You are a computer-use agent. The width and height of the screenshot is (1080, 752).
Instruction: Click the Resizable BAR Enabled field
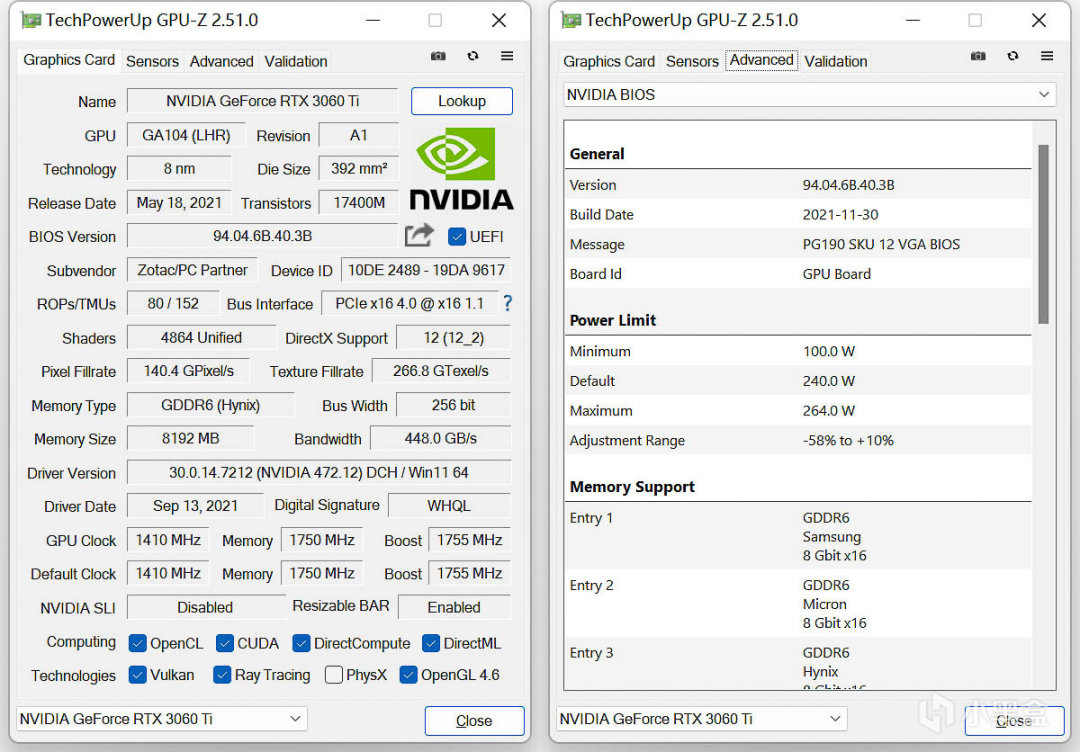pos(454,607)
